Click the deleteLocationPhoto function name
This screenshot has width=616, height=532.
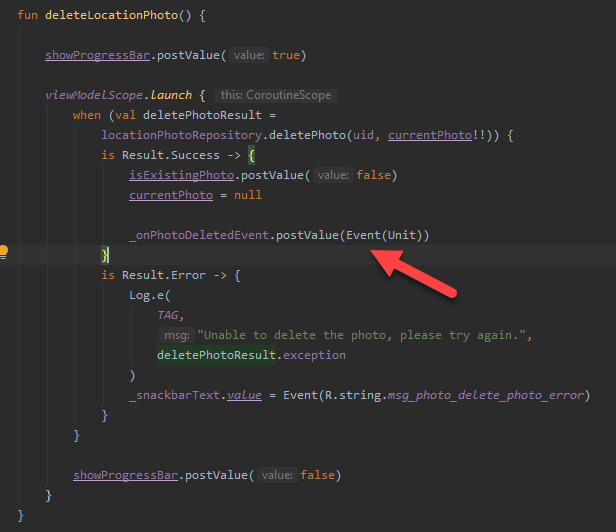(x=112, y=15)
